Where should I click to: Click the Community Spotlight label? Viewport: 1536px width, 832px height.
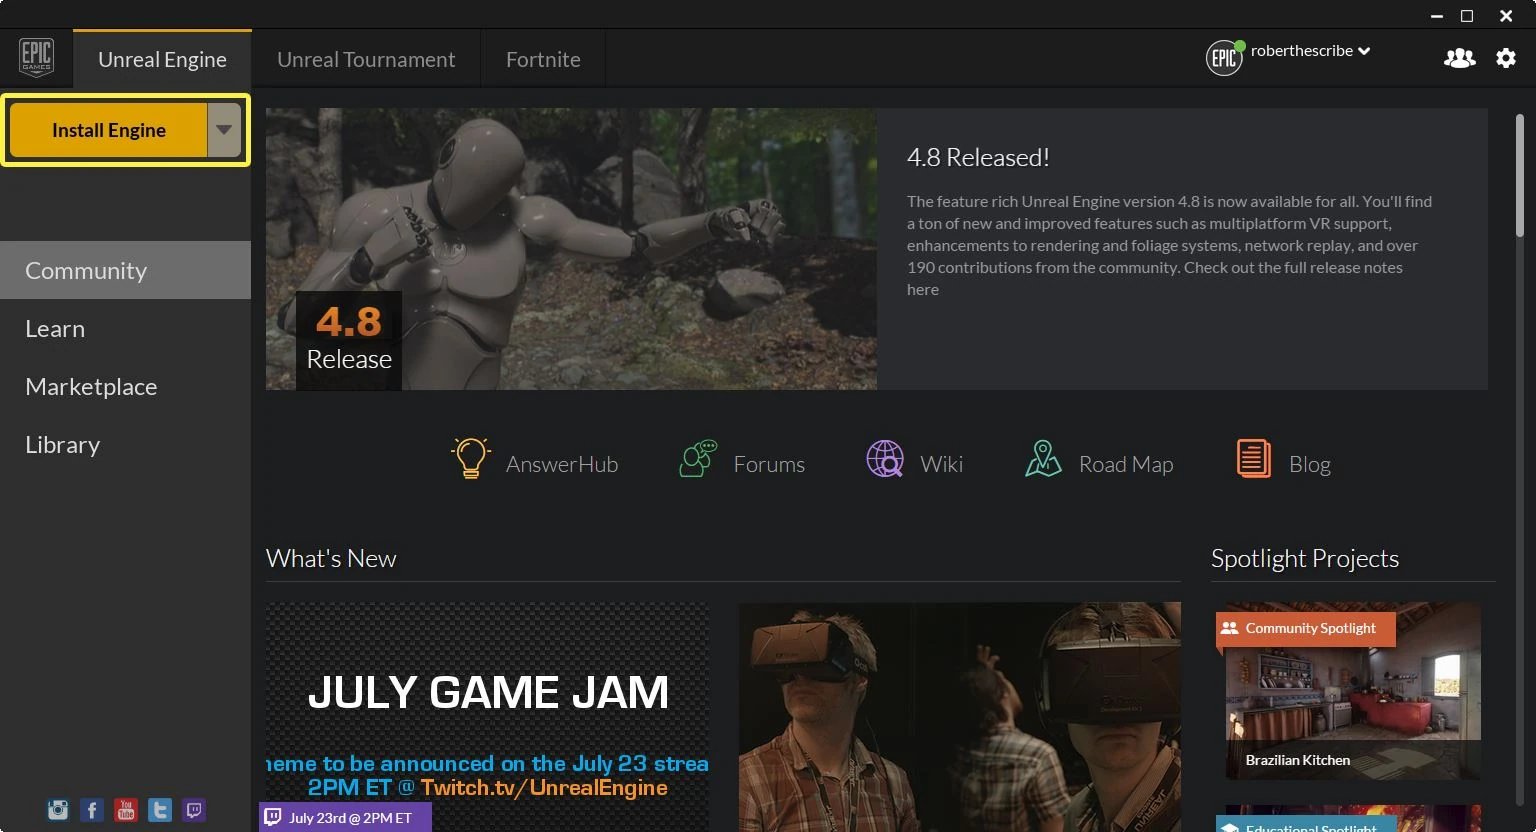(1310, 628)
